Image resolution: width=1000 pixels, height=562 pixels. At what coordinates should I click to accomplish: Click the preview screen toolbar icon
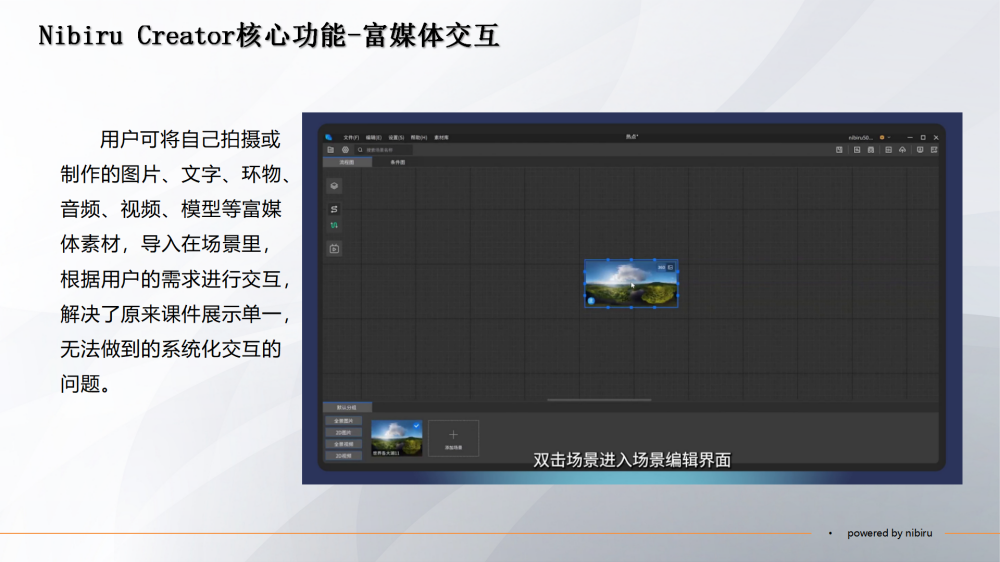tap(920, 150)
